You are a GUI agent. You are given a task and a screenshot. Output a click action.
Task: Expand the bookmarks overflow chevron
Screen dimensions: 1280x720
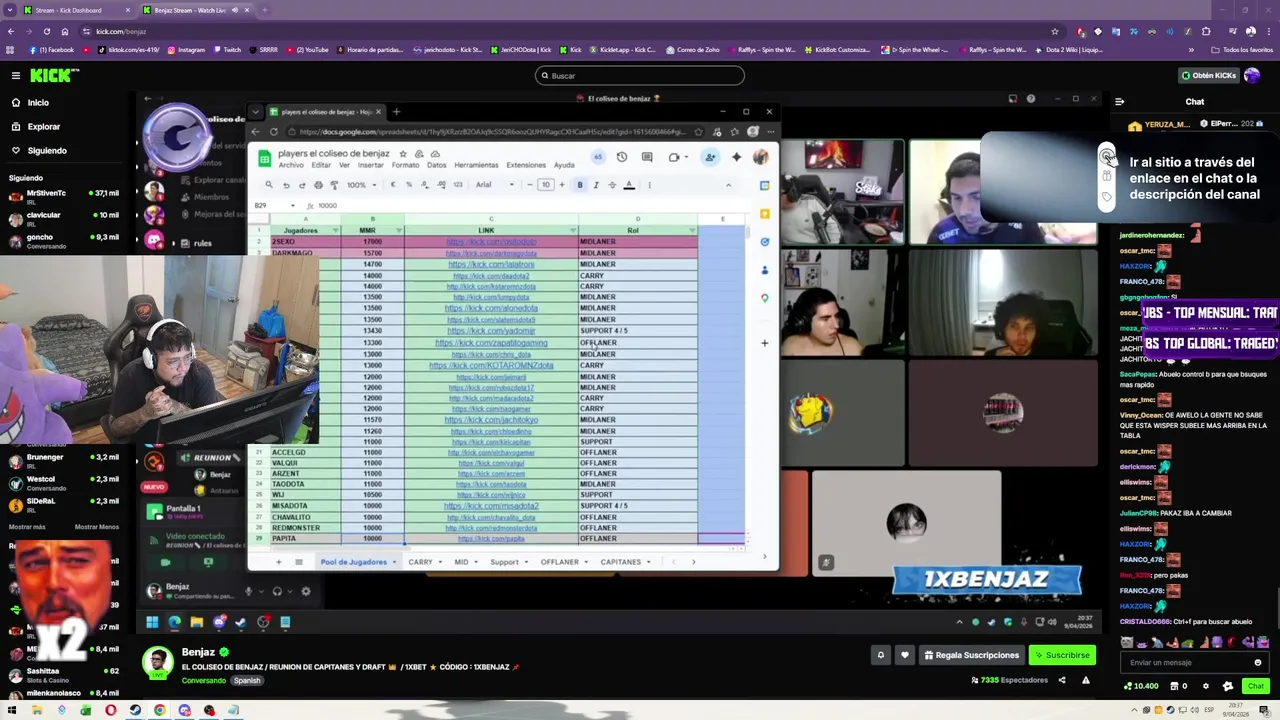pos(1191,49)
